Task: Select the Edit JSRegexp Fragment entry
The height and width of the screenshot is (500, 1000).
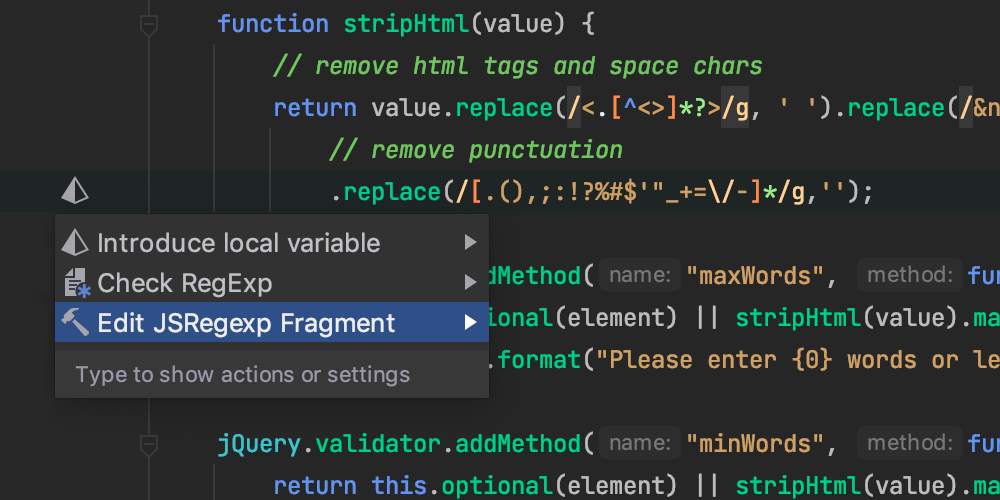Action: tap(246, 323)
